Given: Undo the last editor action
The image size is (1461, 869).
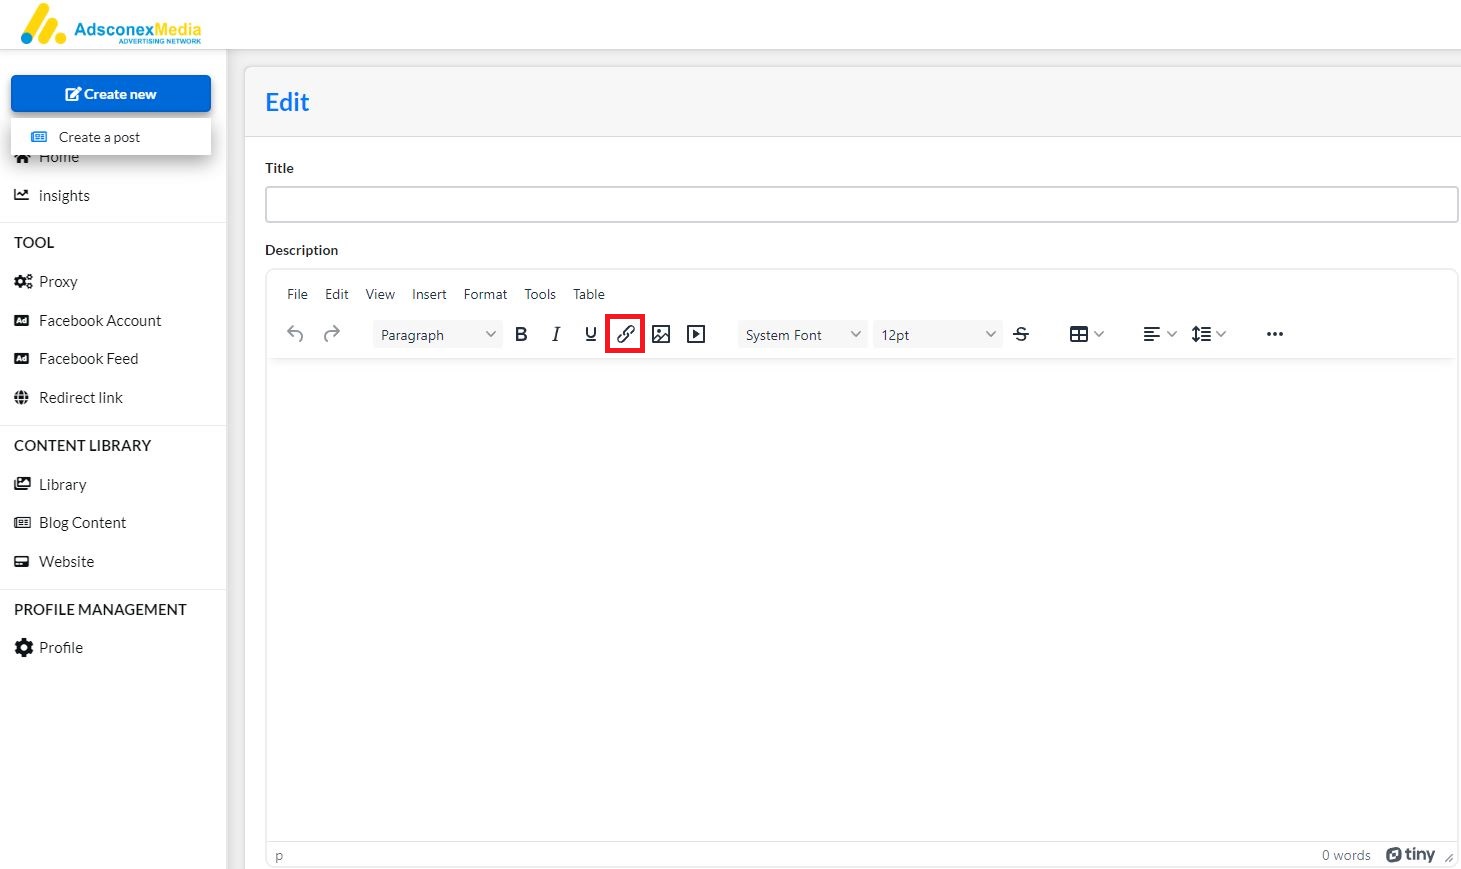Looking at the screenshot, I should coord(295,334).
